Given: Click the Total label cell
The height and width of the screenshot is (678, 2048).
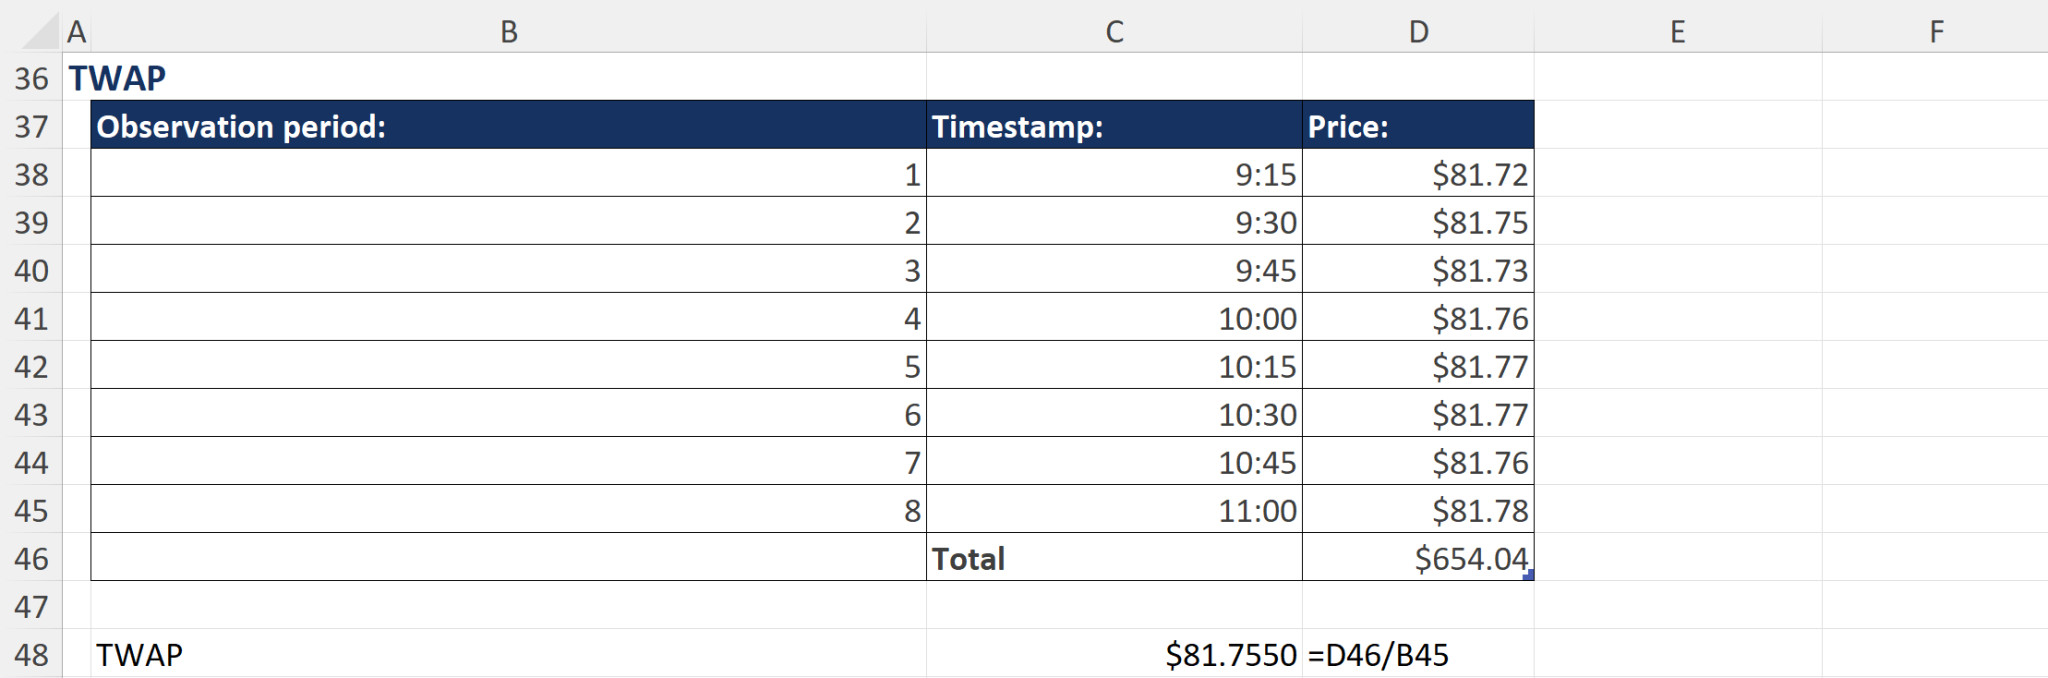Looking at the screenshot, I should point(1114,558).
